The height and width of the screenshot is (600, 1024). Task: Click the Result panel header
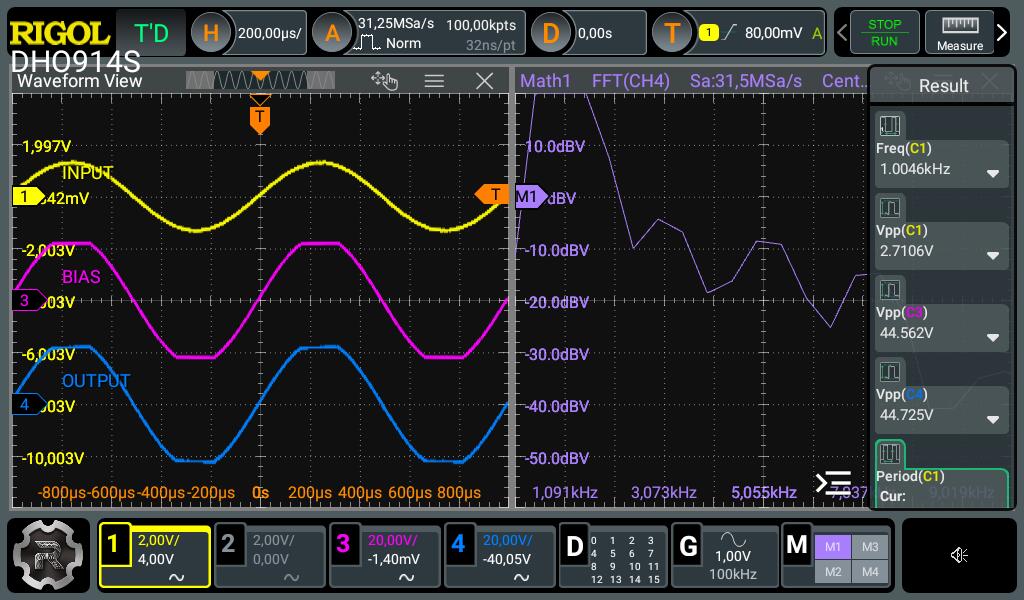click(942, 85)
